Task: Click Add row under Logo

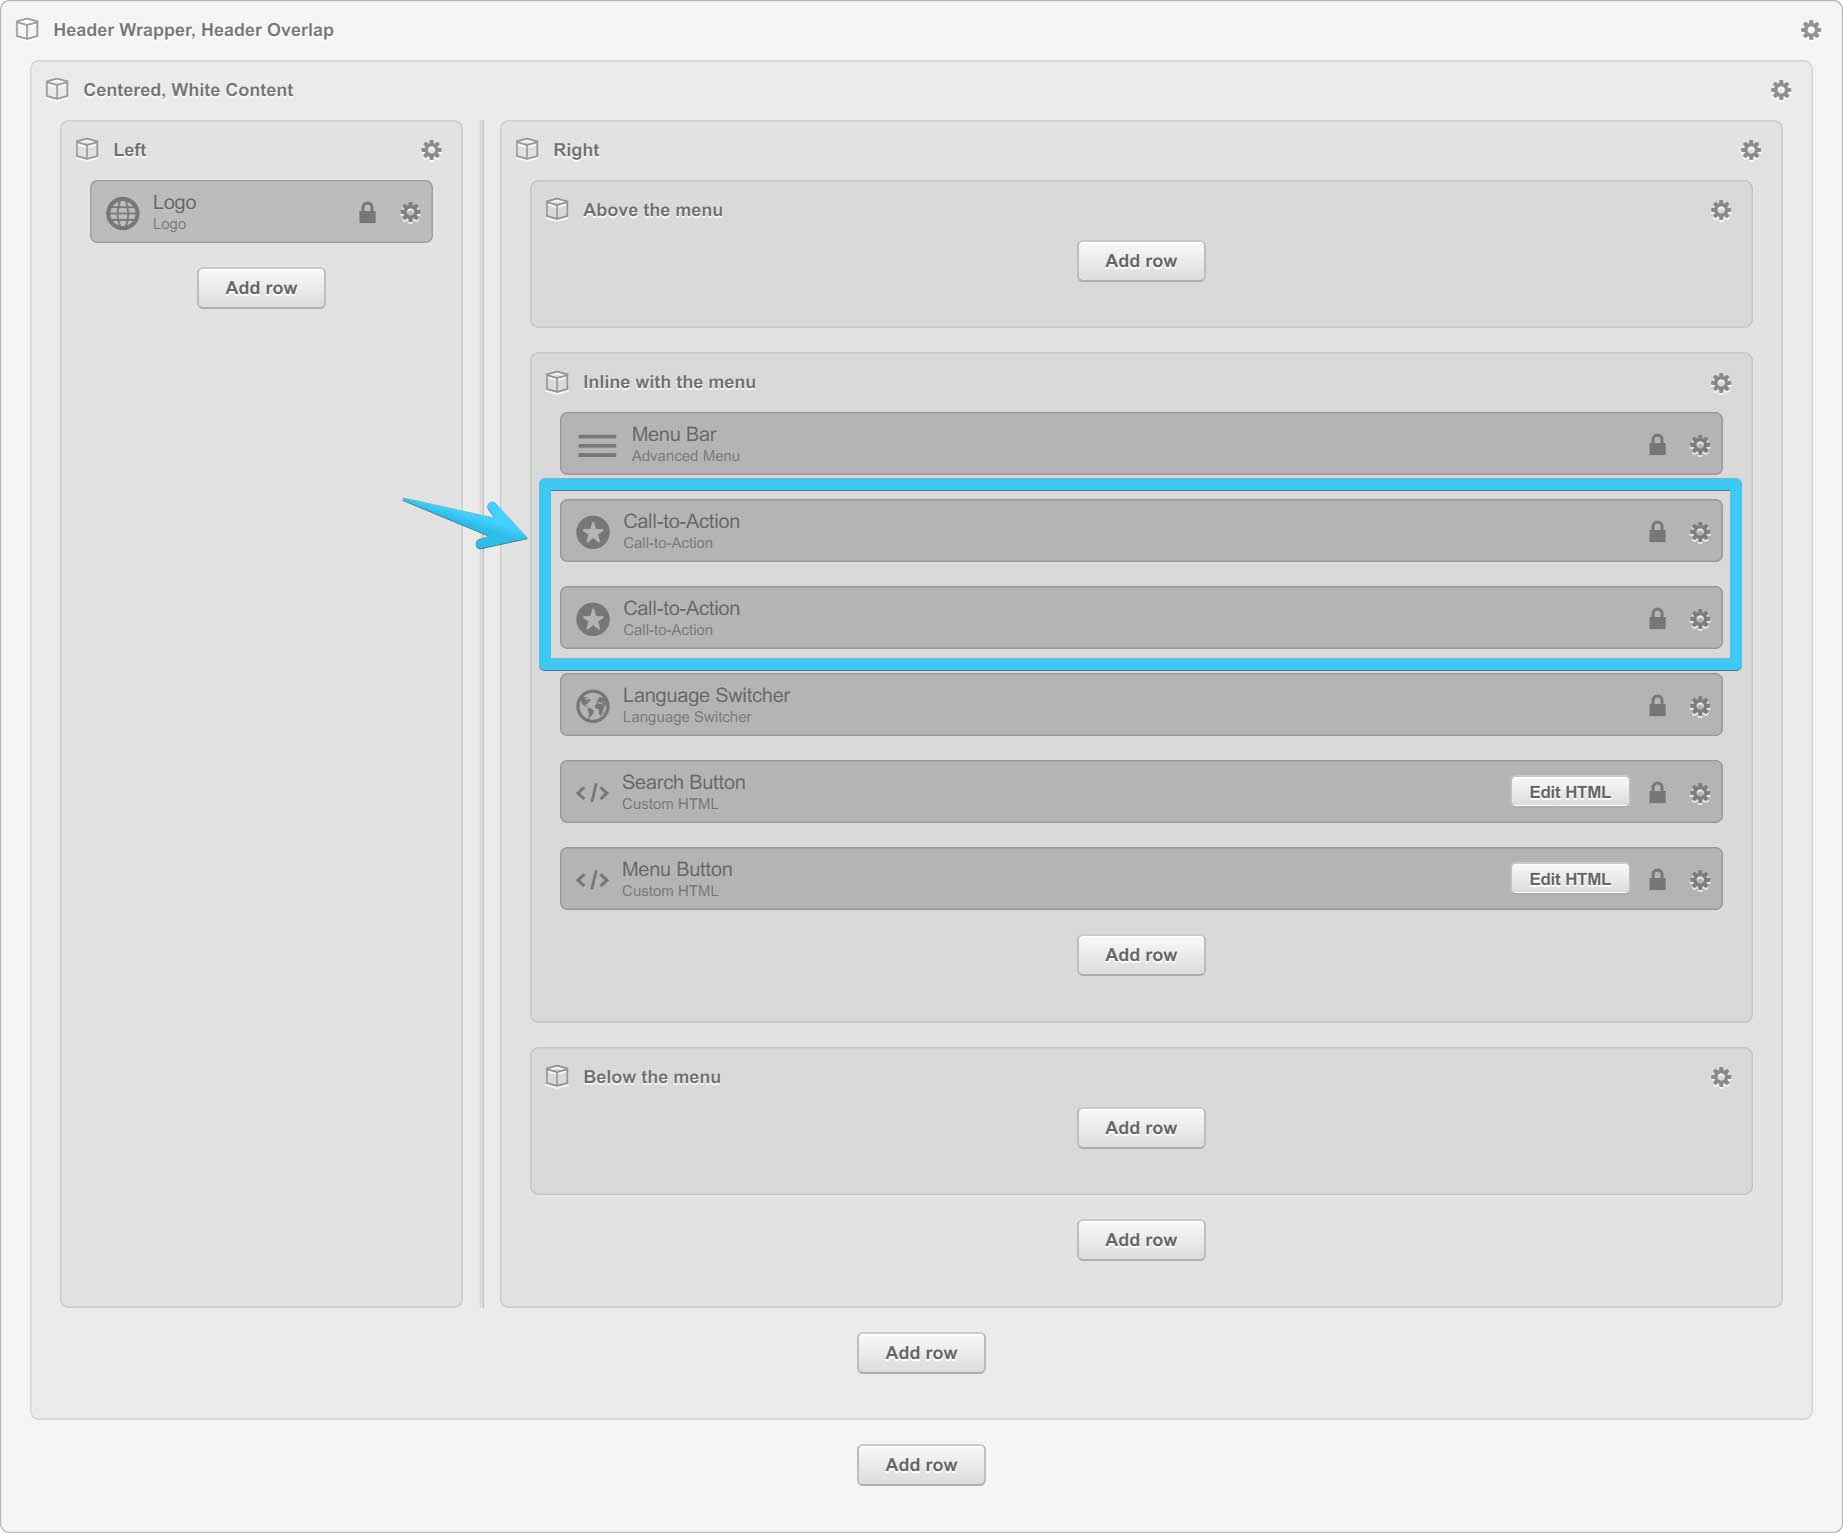Action: (261, 288)
